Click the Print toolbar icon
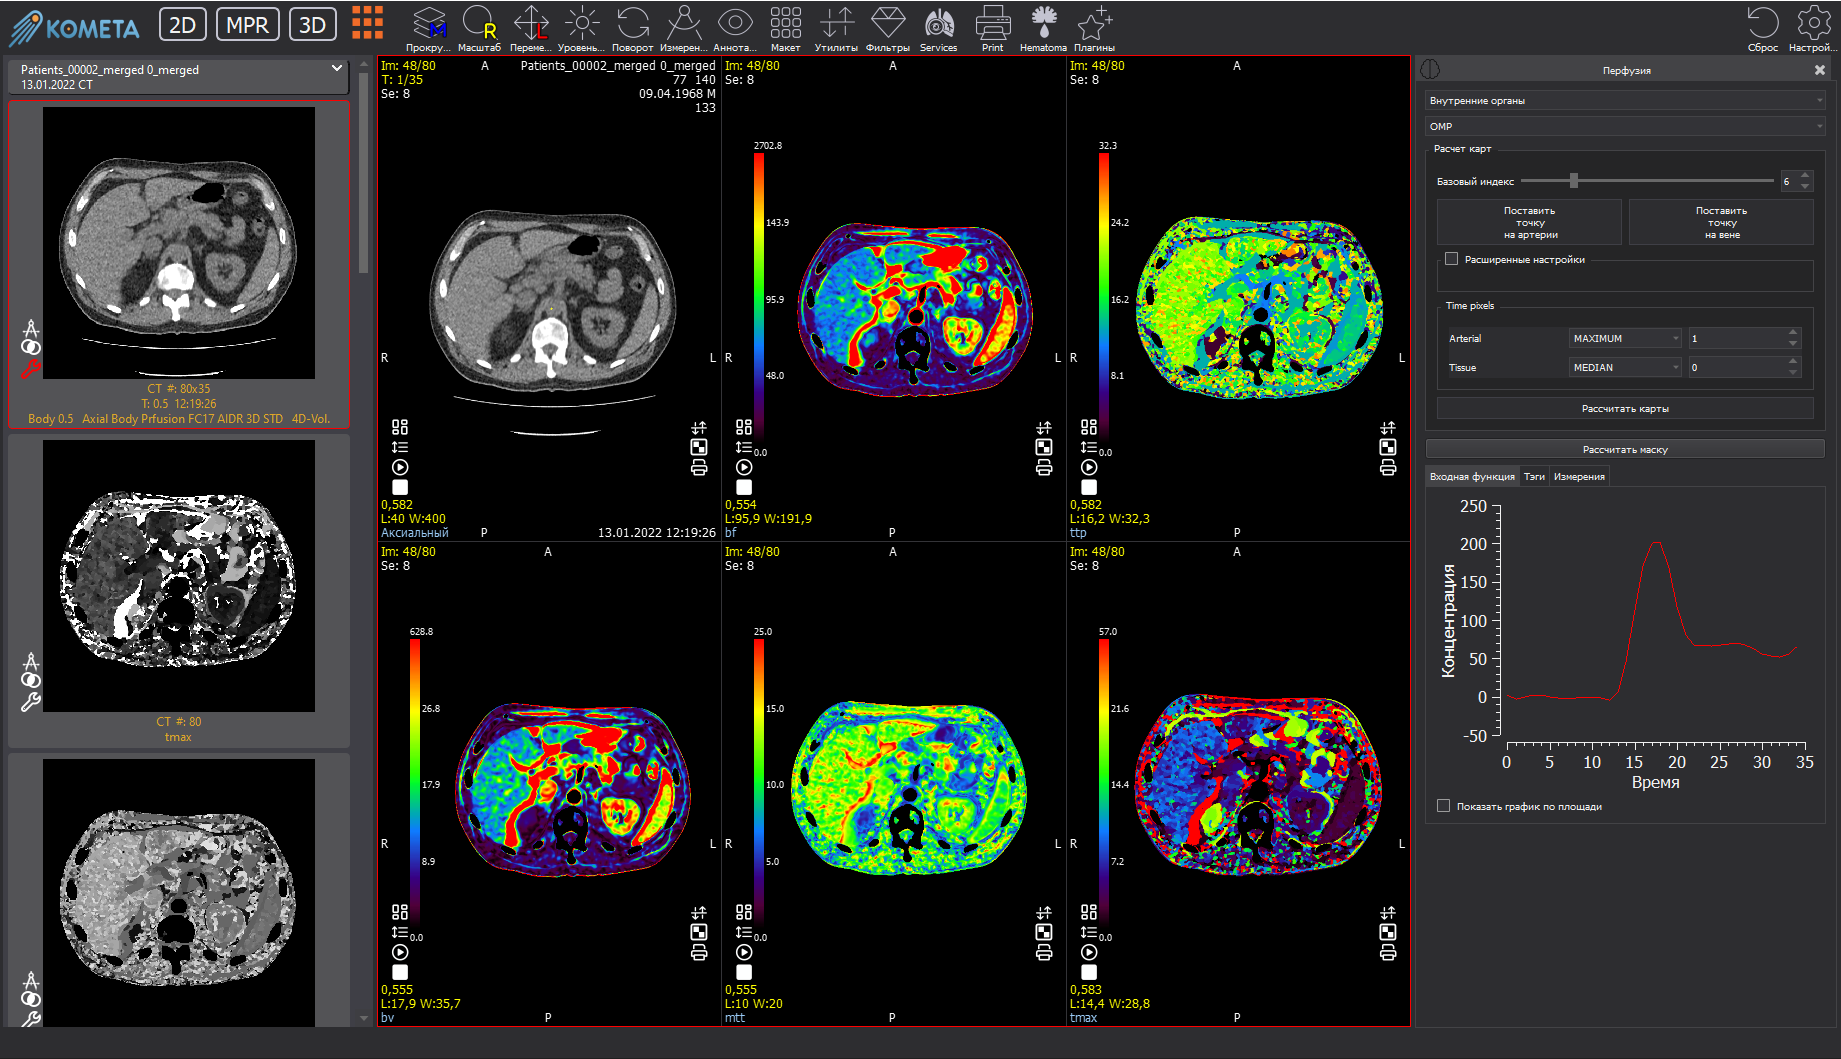Image resolution: width=1841 pixels, height=1059 pixels. 992,28
